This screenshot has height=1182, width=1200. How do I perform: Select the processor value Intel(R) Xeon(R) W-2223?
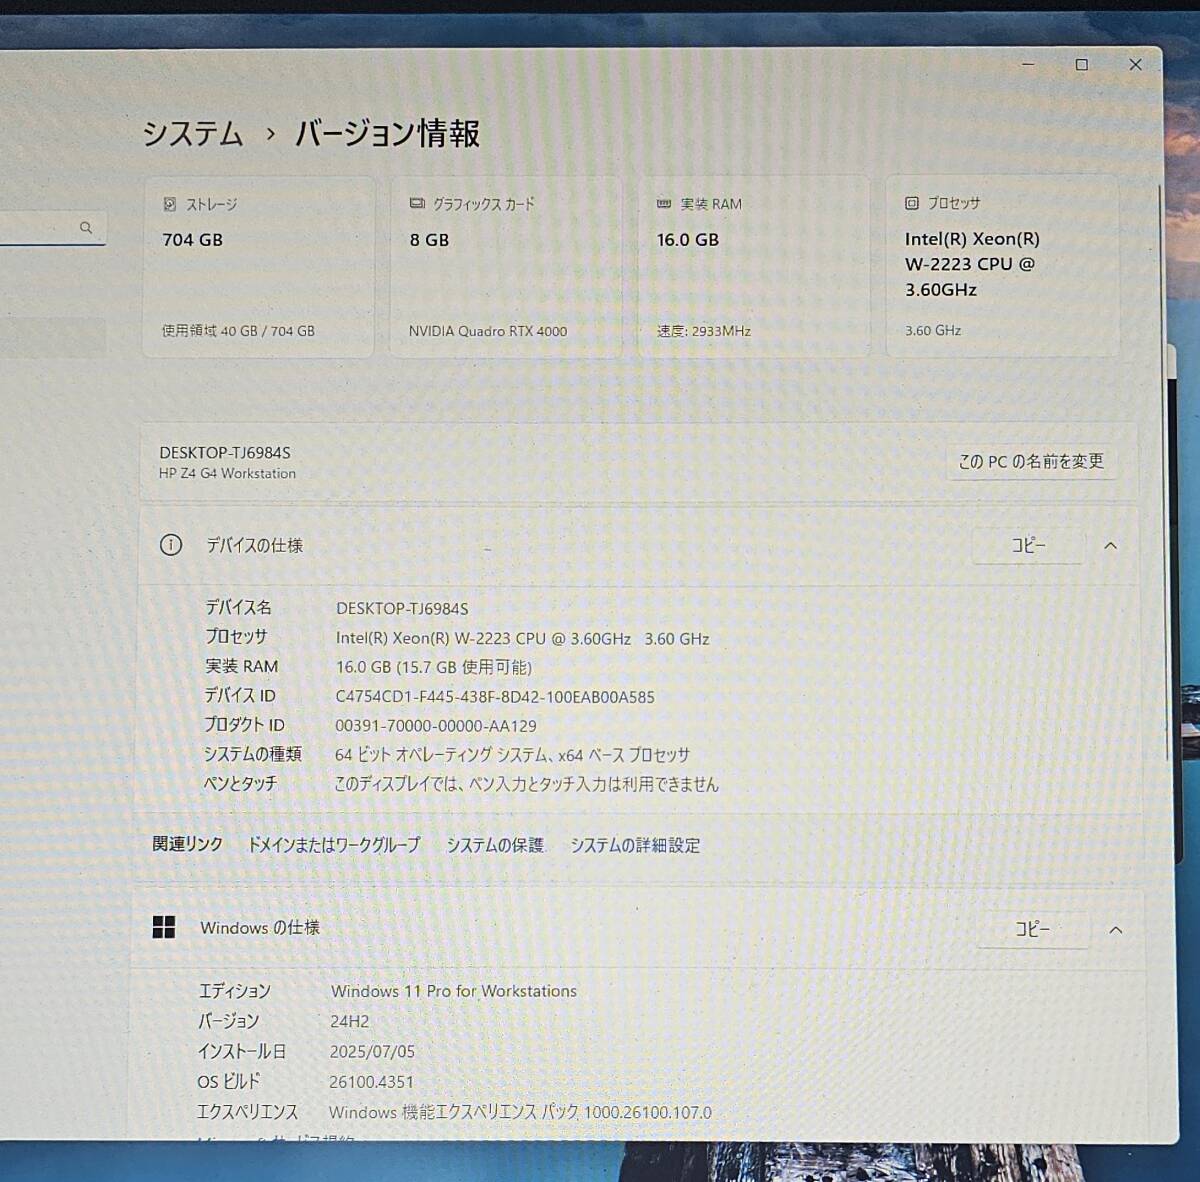click(522, 638)
